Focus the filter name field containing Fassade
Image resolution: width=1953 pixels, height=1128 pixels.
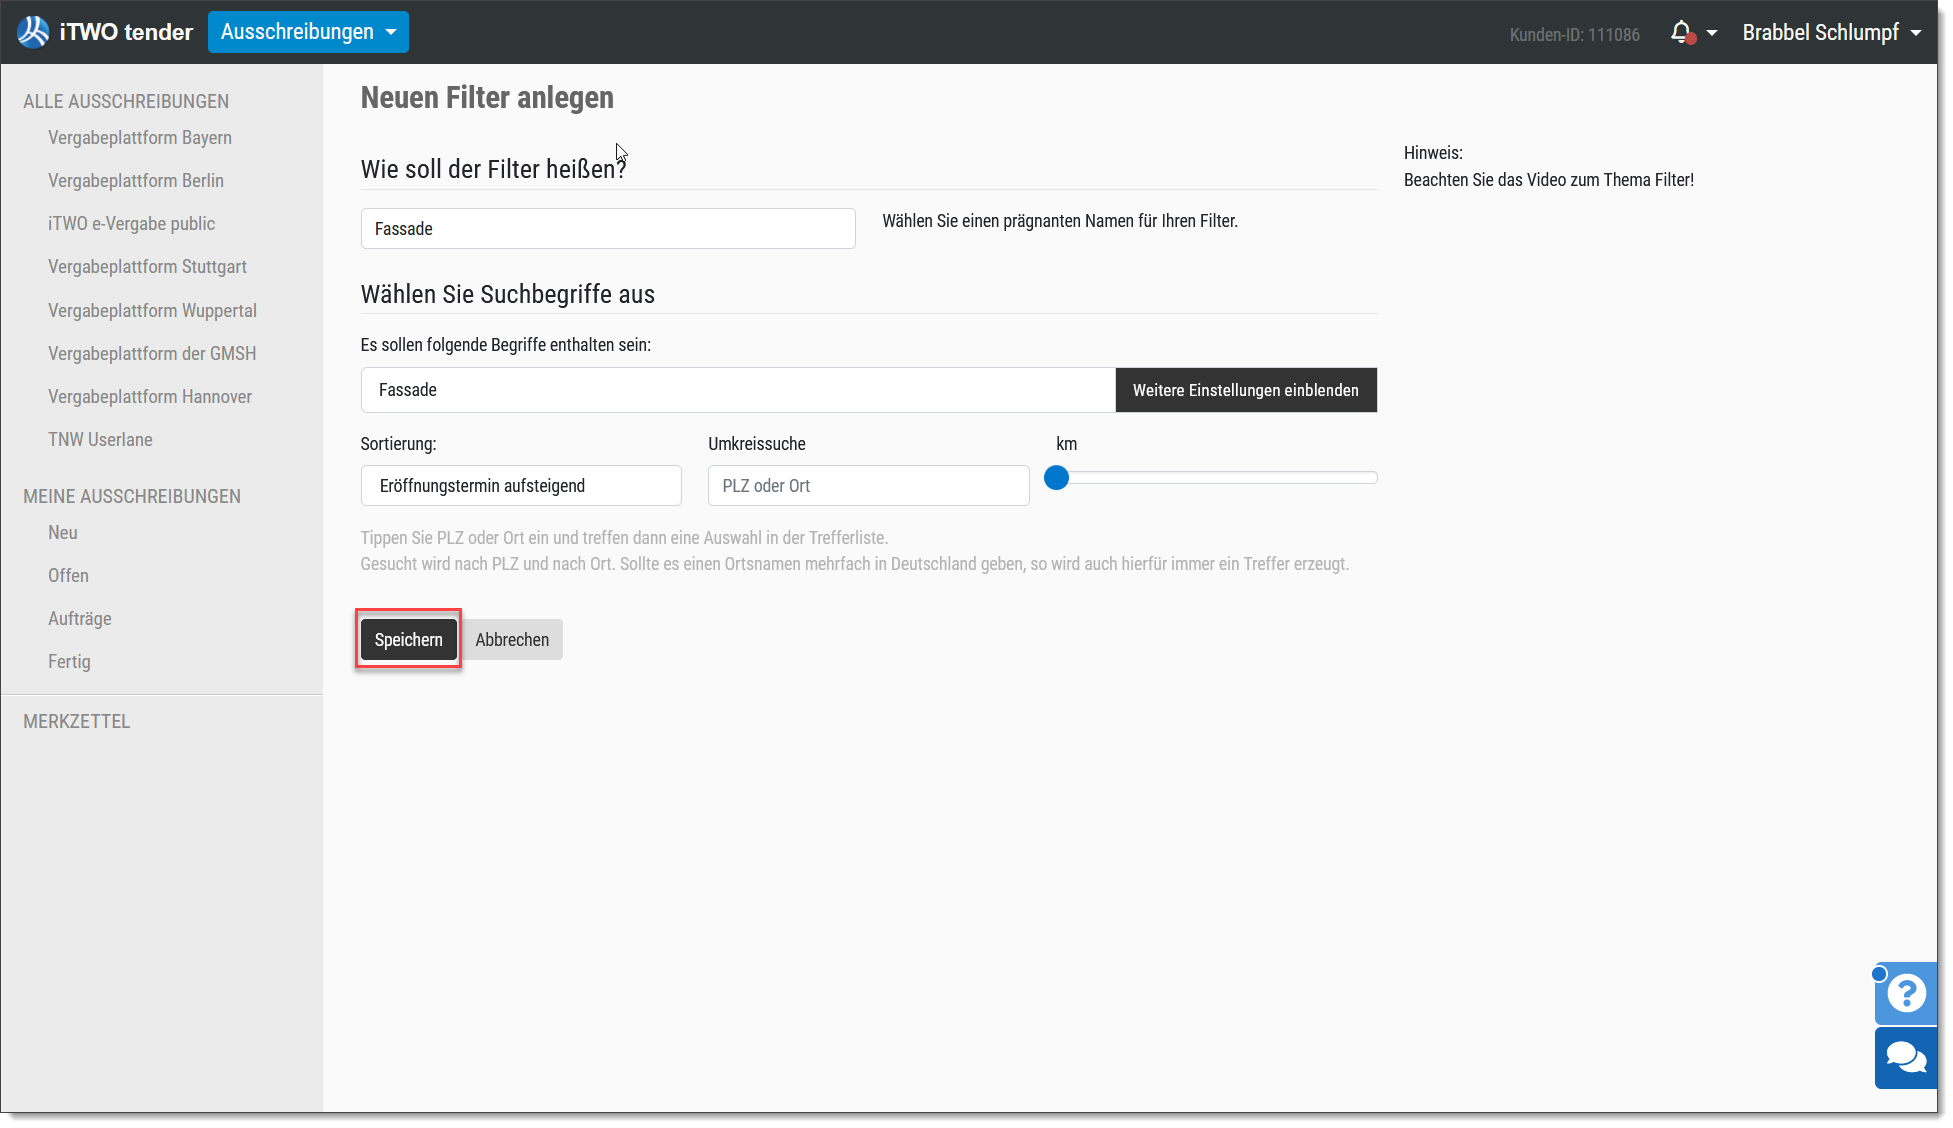coord(608,229)
